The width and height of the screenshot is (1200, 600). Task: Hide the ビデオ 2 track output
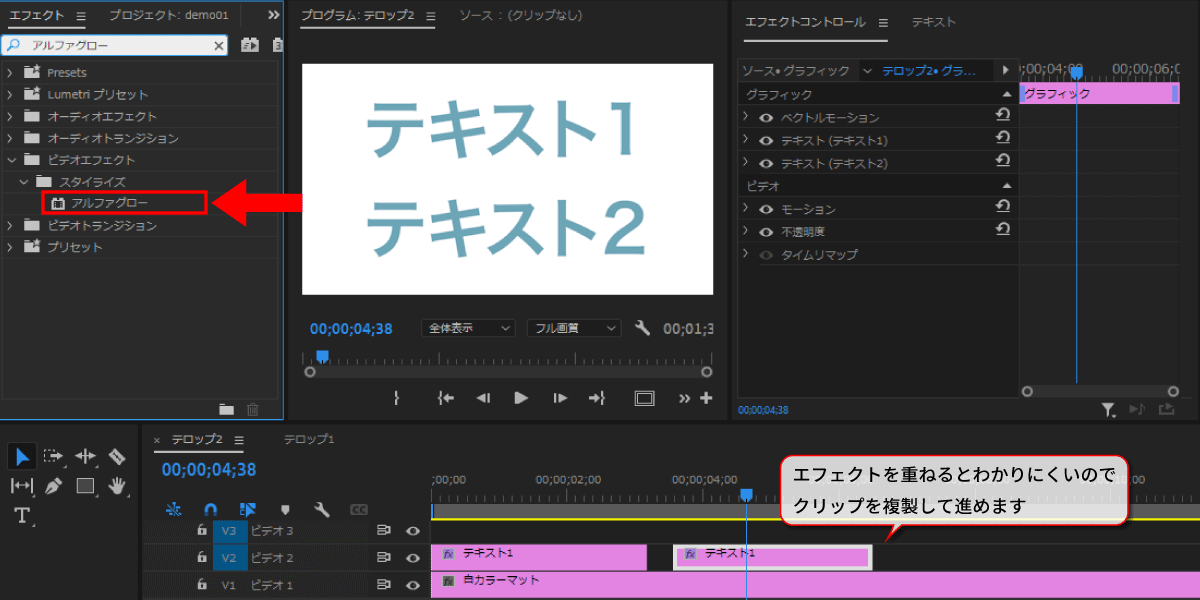(413, 558)
